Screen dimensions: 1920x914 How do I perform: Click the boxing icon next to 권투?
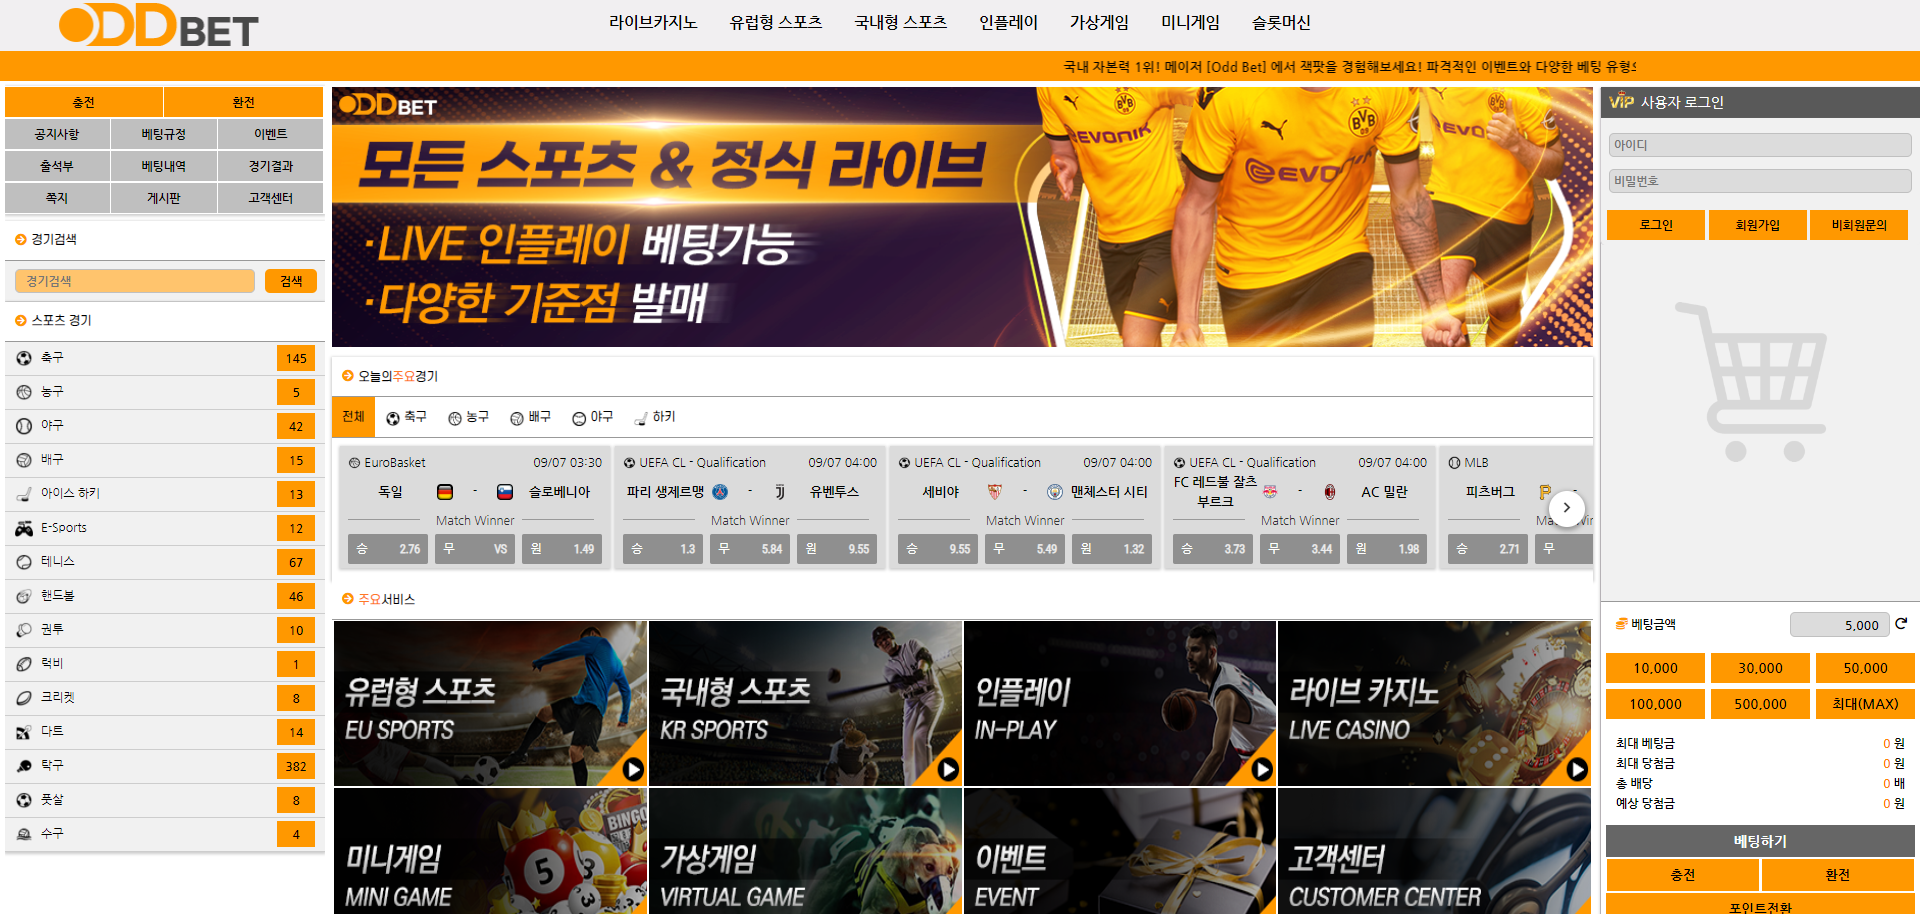[x=24, y=630]
